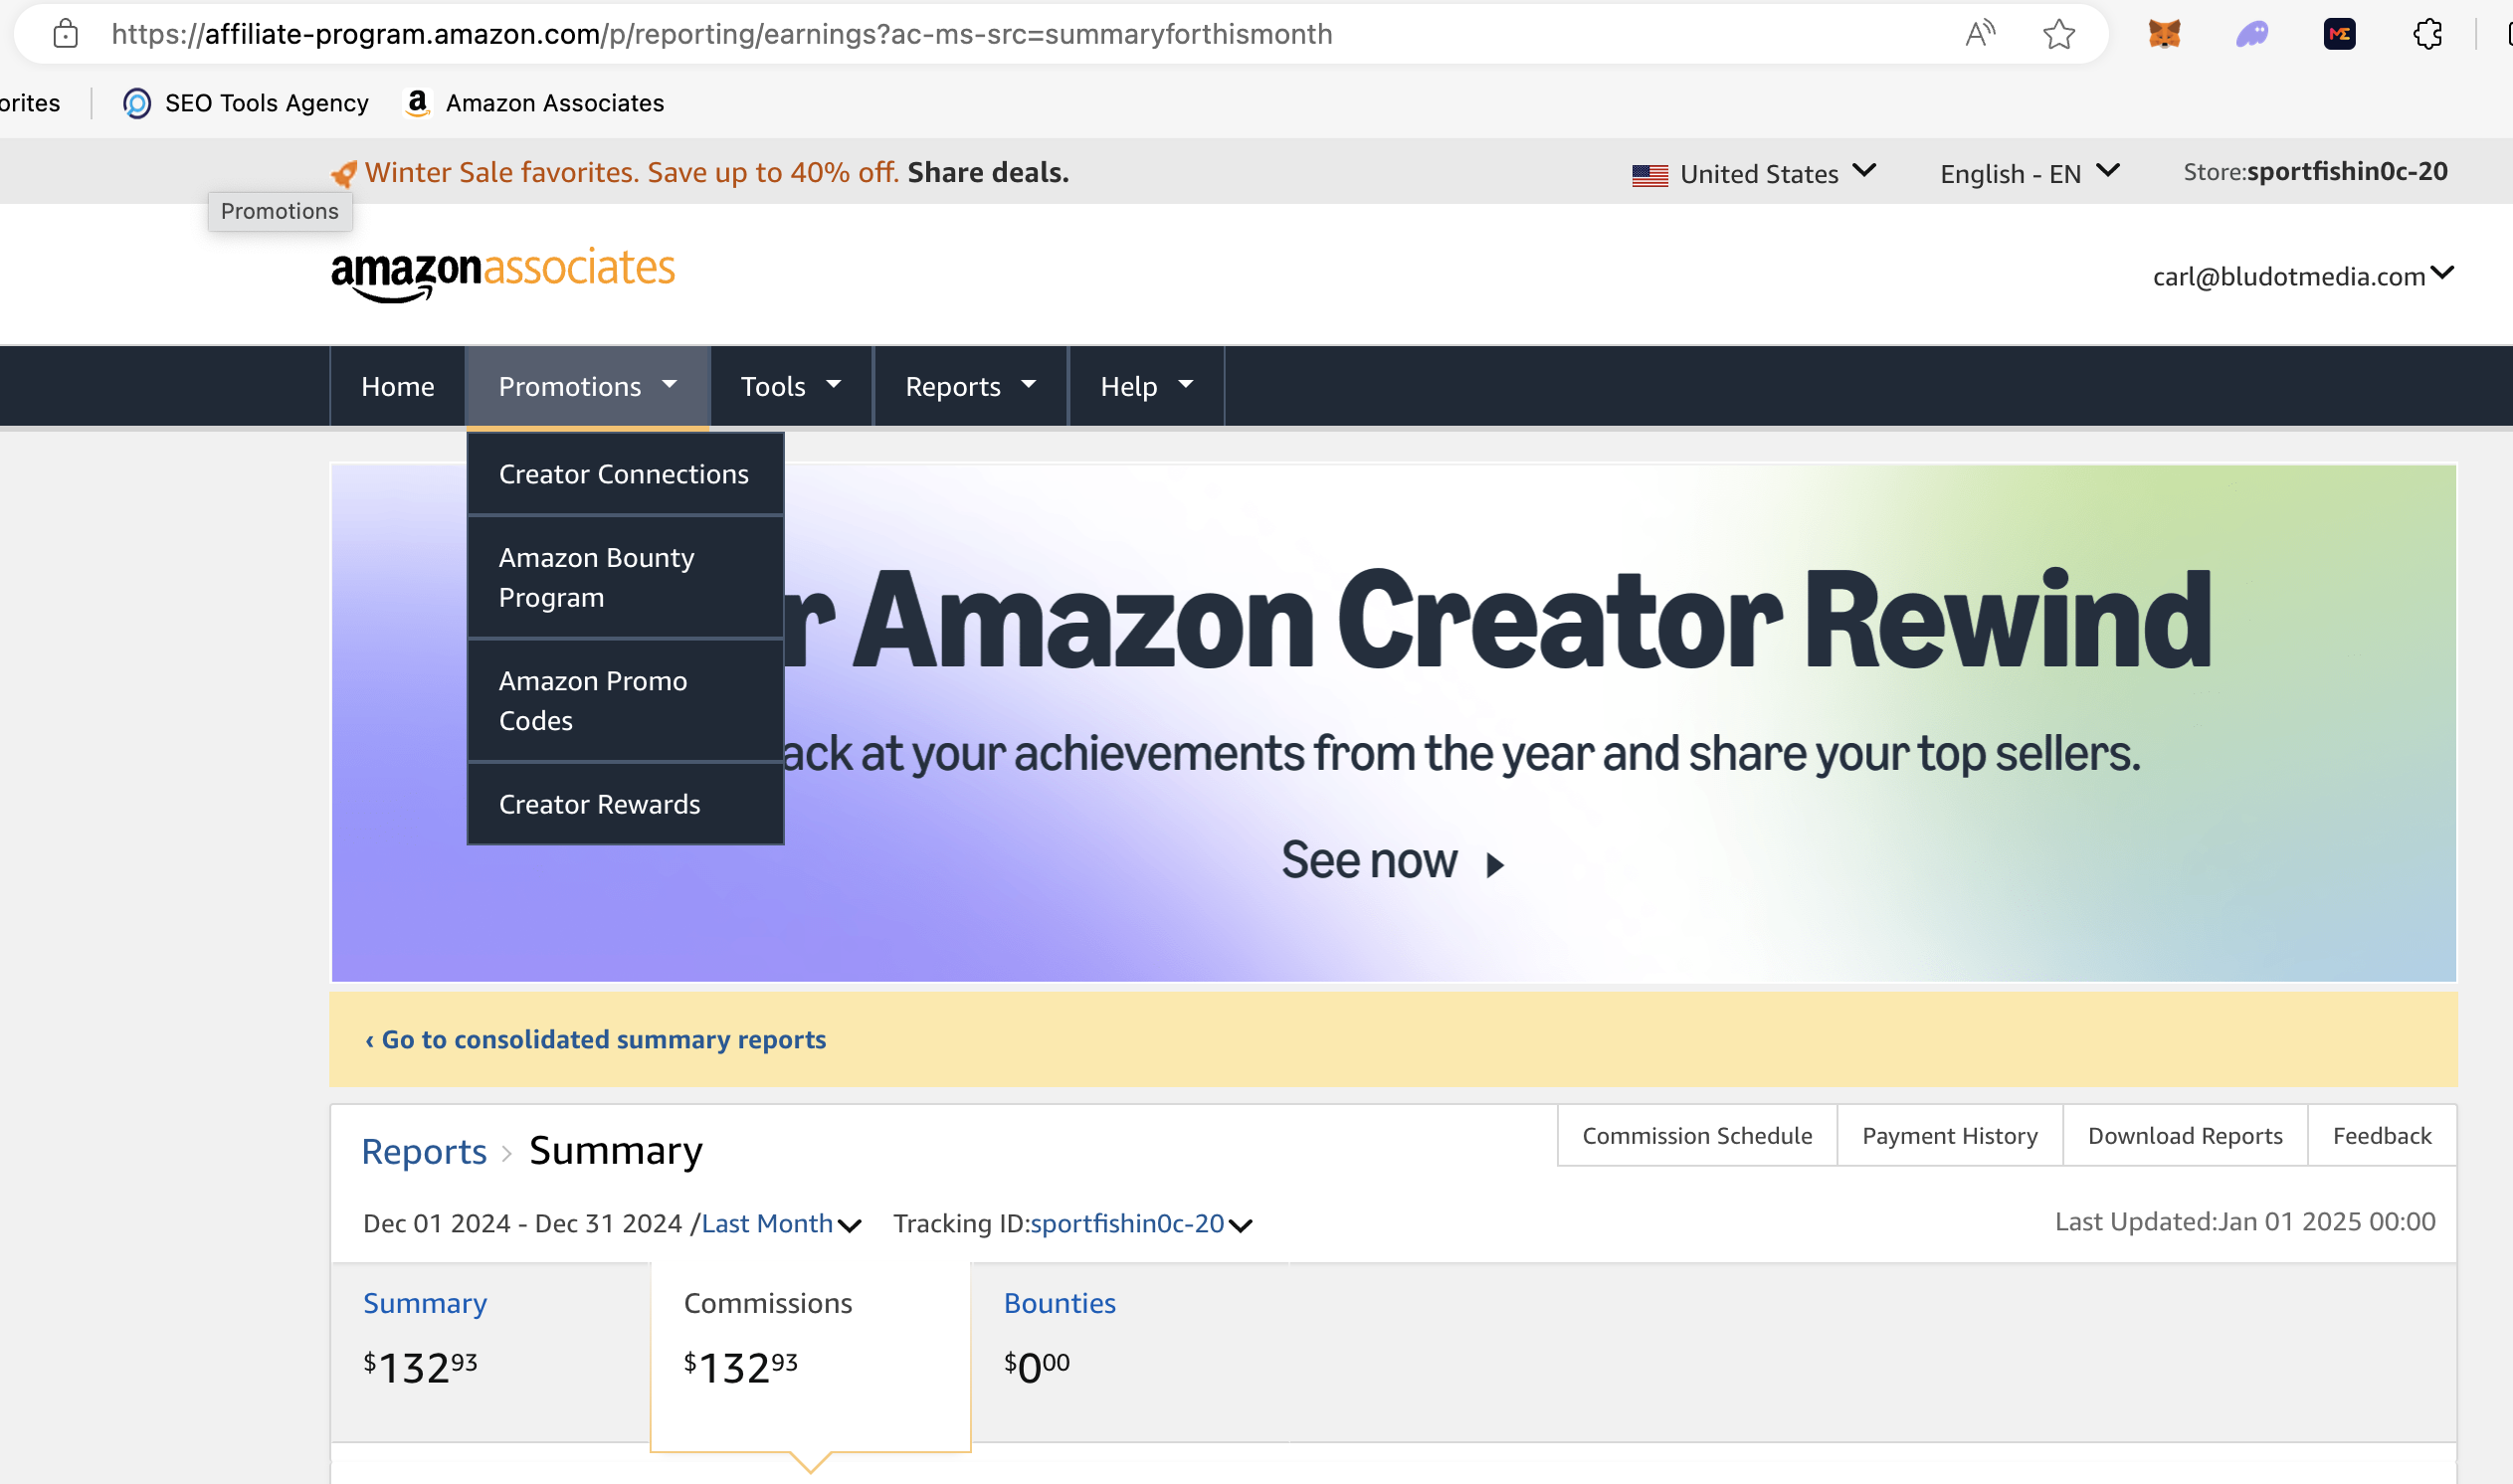This screenshot has width=2513, height=1484.
Task: Open the dark square ME extension icon
Action: (x=2339, y=34)
